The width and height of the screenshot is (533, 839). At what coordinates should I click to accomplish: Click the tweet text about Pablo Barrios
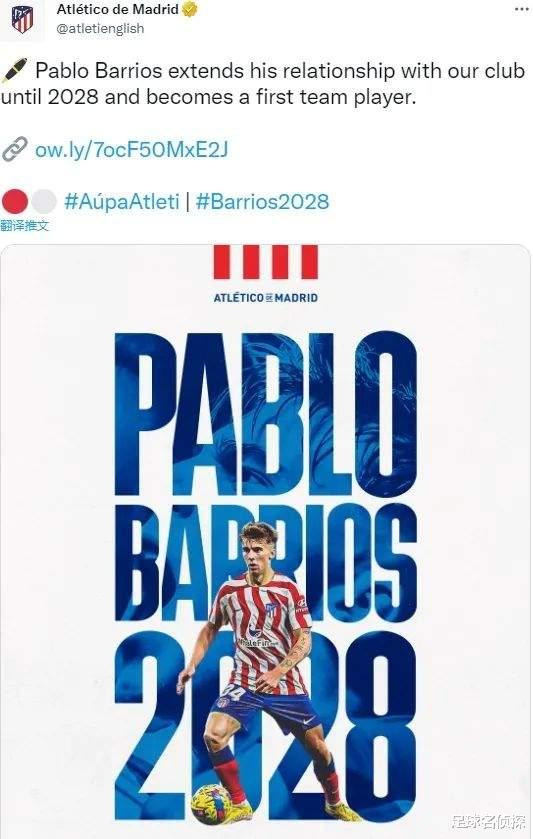tap(262, 83)
